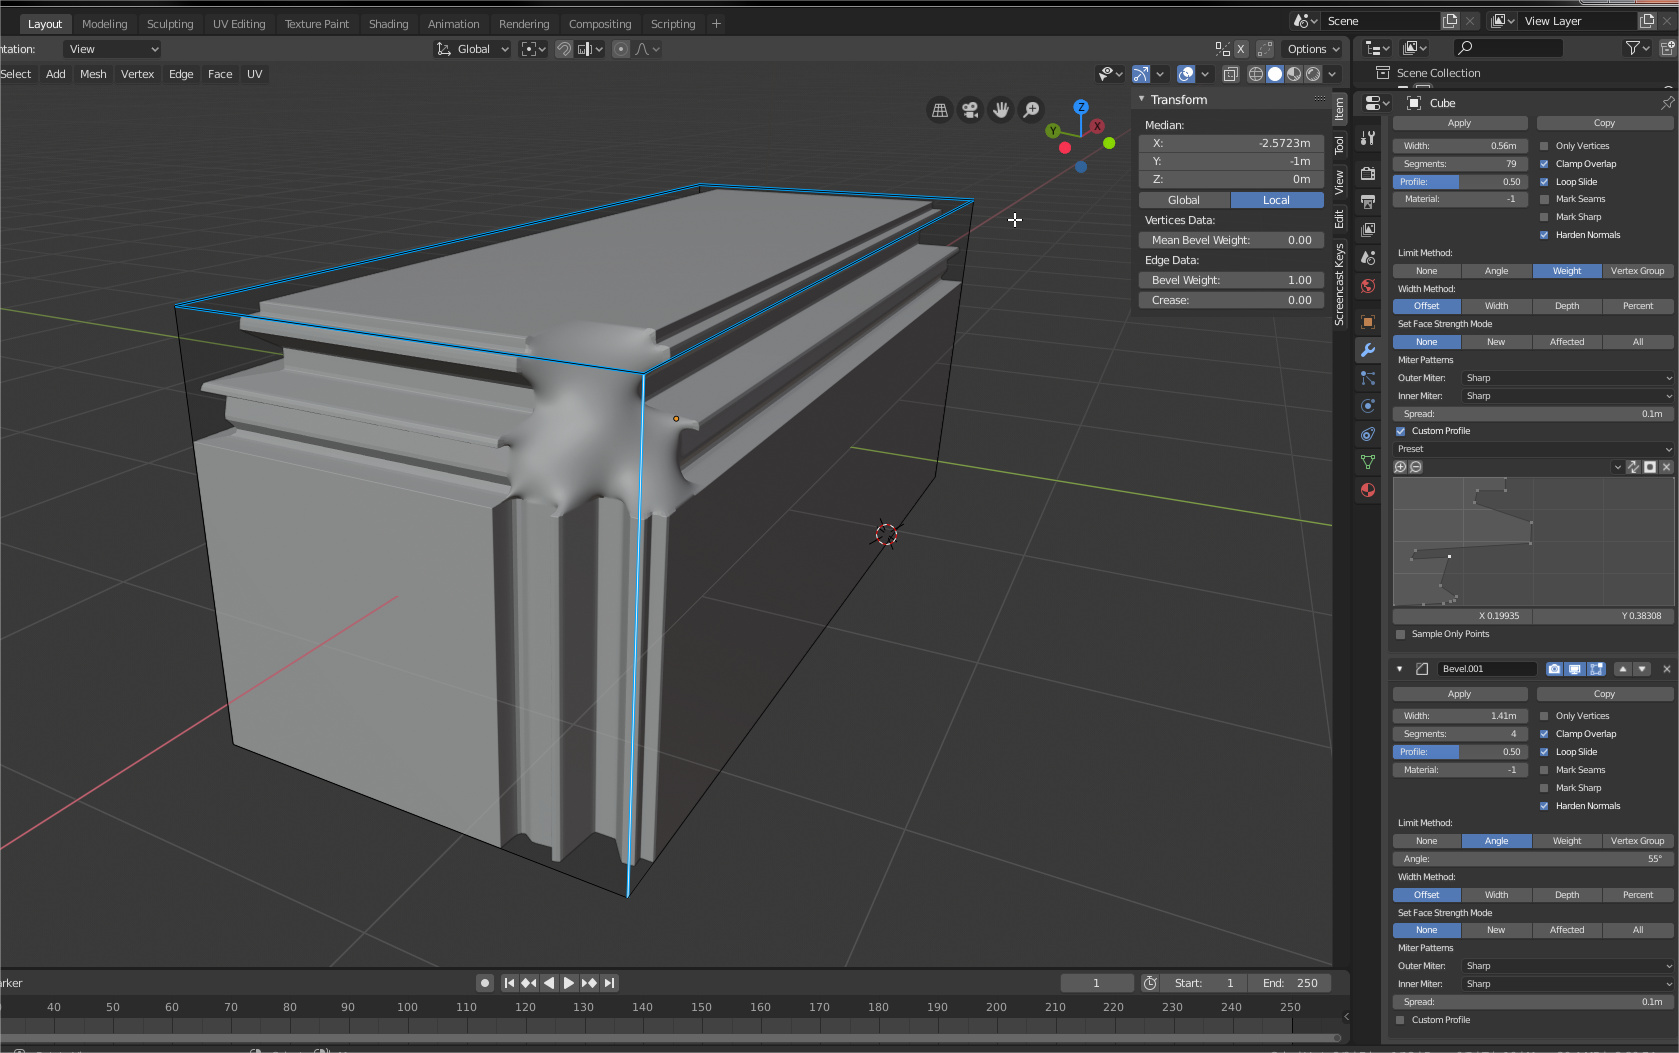Enable Sample Only Points checkbox
Viewport: 1679px width, 1053px height.
[x=1400, y=634]
